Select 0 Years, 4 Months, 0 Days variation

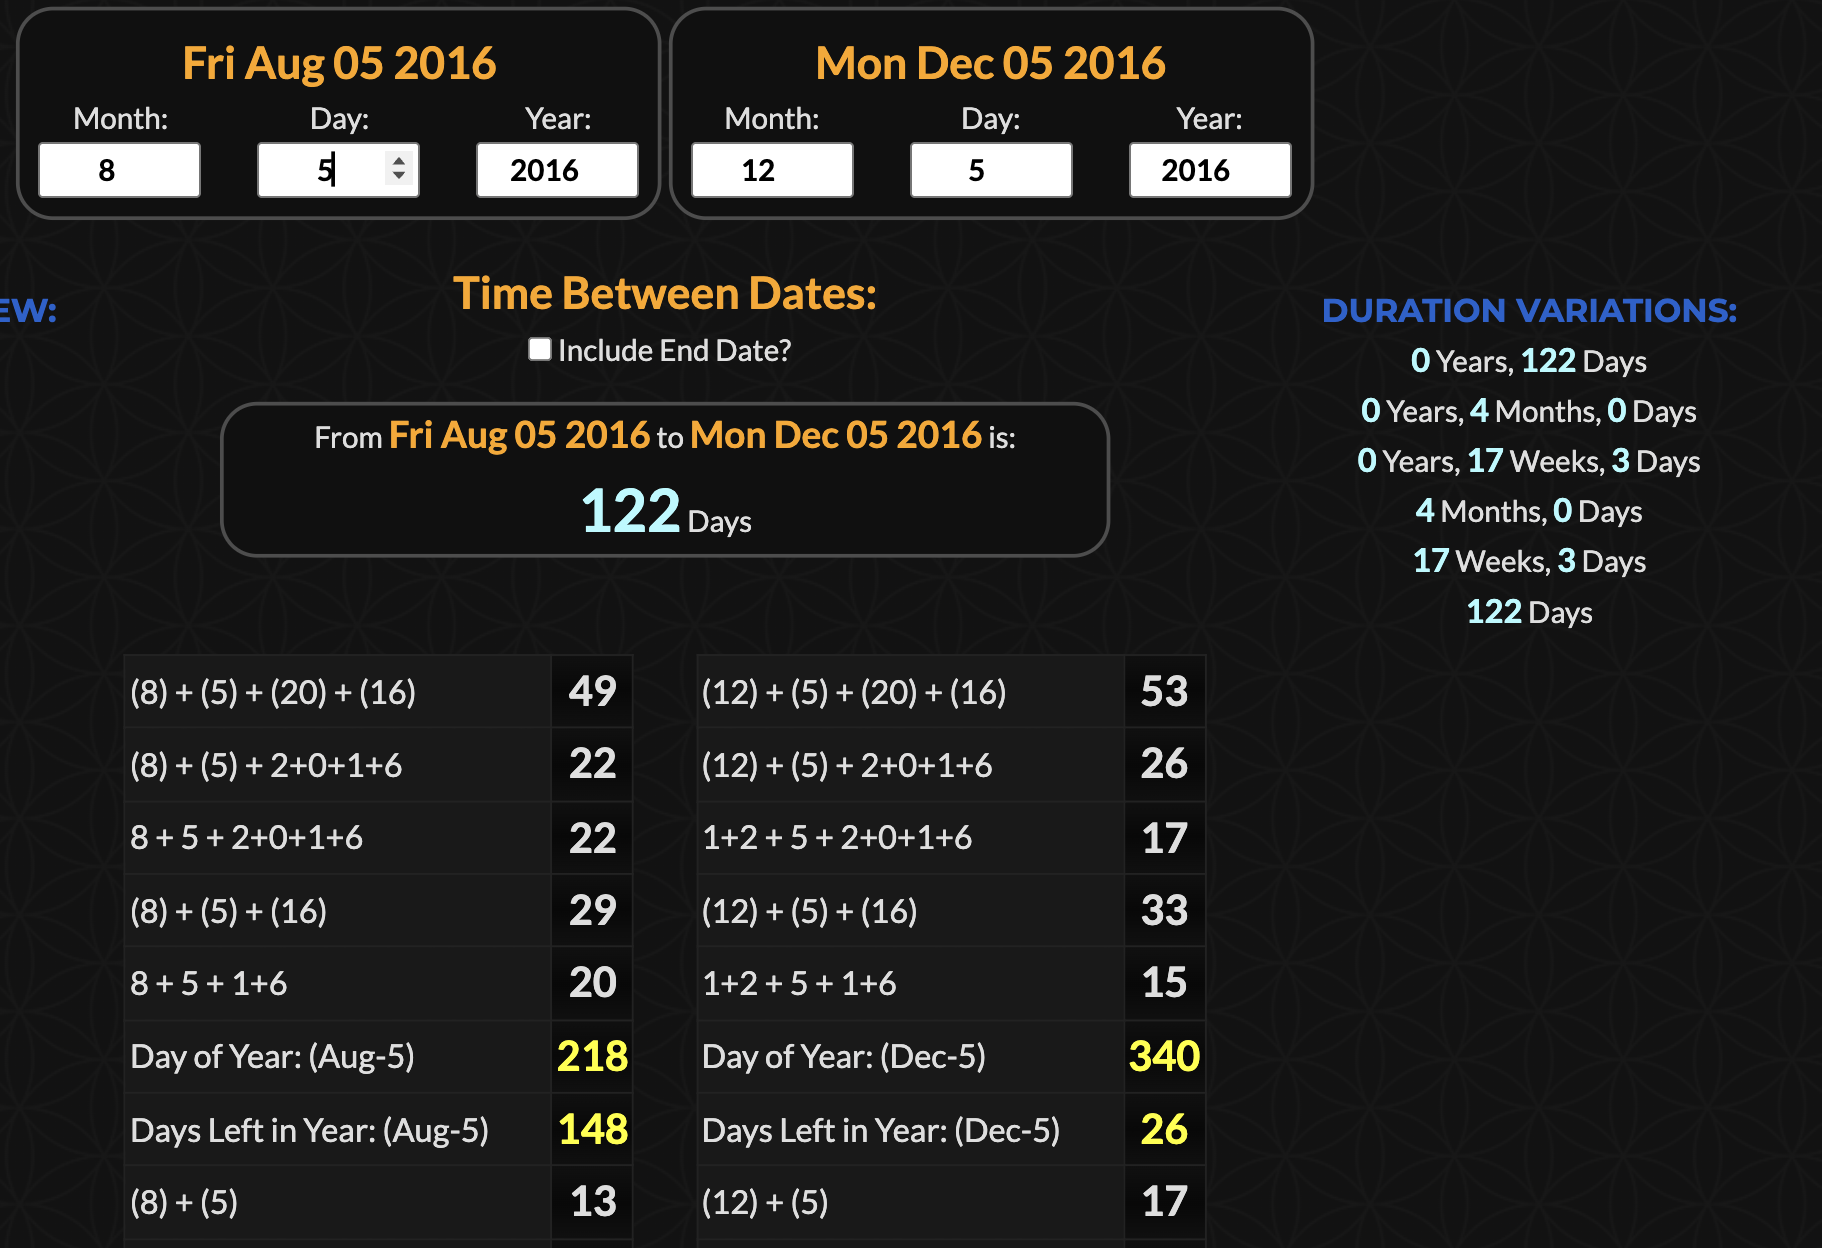1529,411
